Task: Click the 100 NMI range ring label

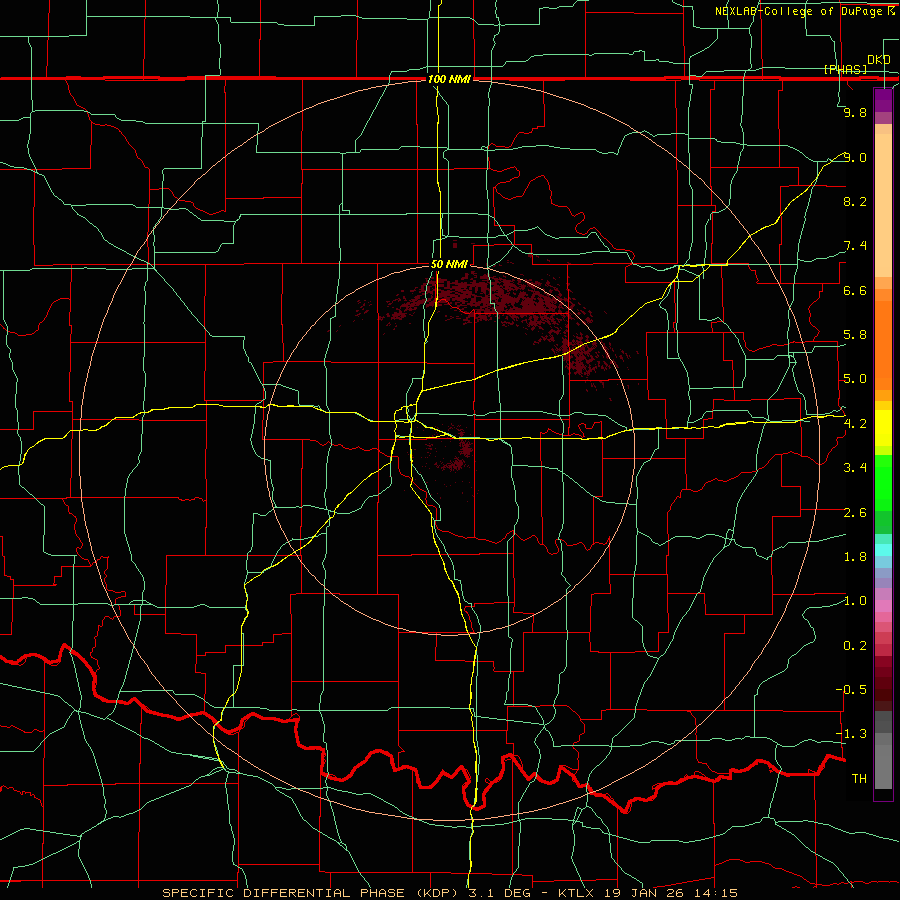Action: pos(449,79)
